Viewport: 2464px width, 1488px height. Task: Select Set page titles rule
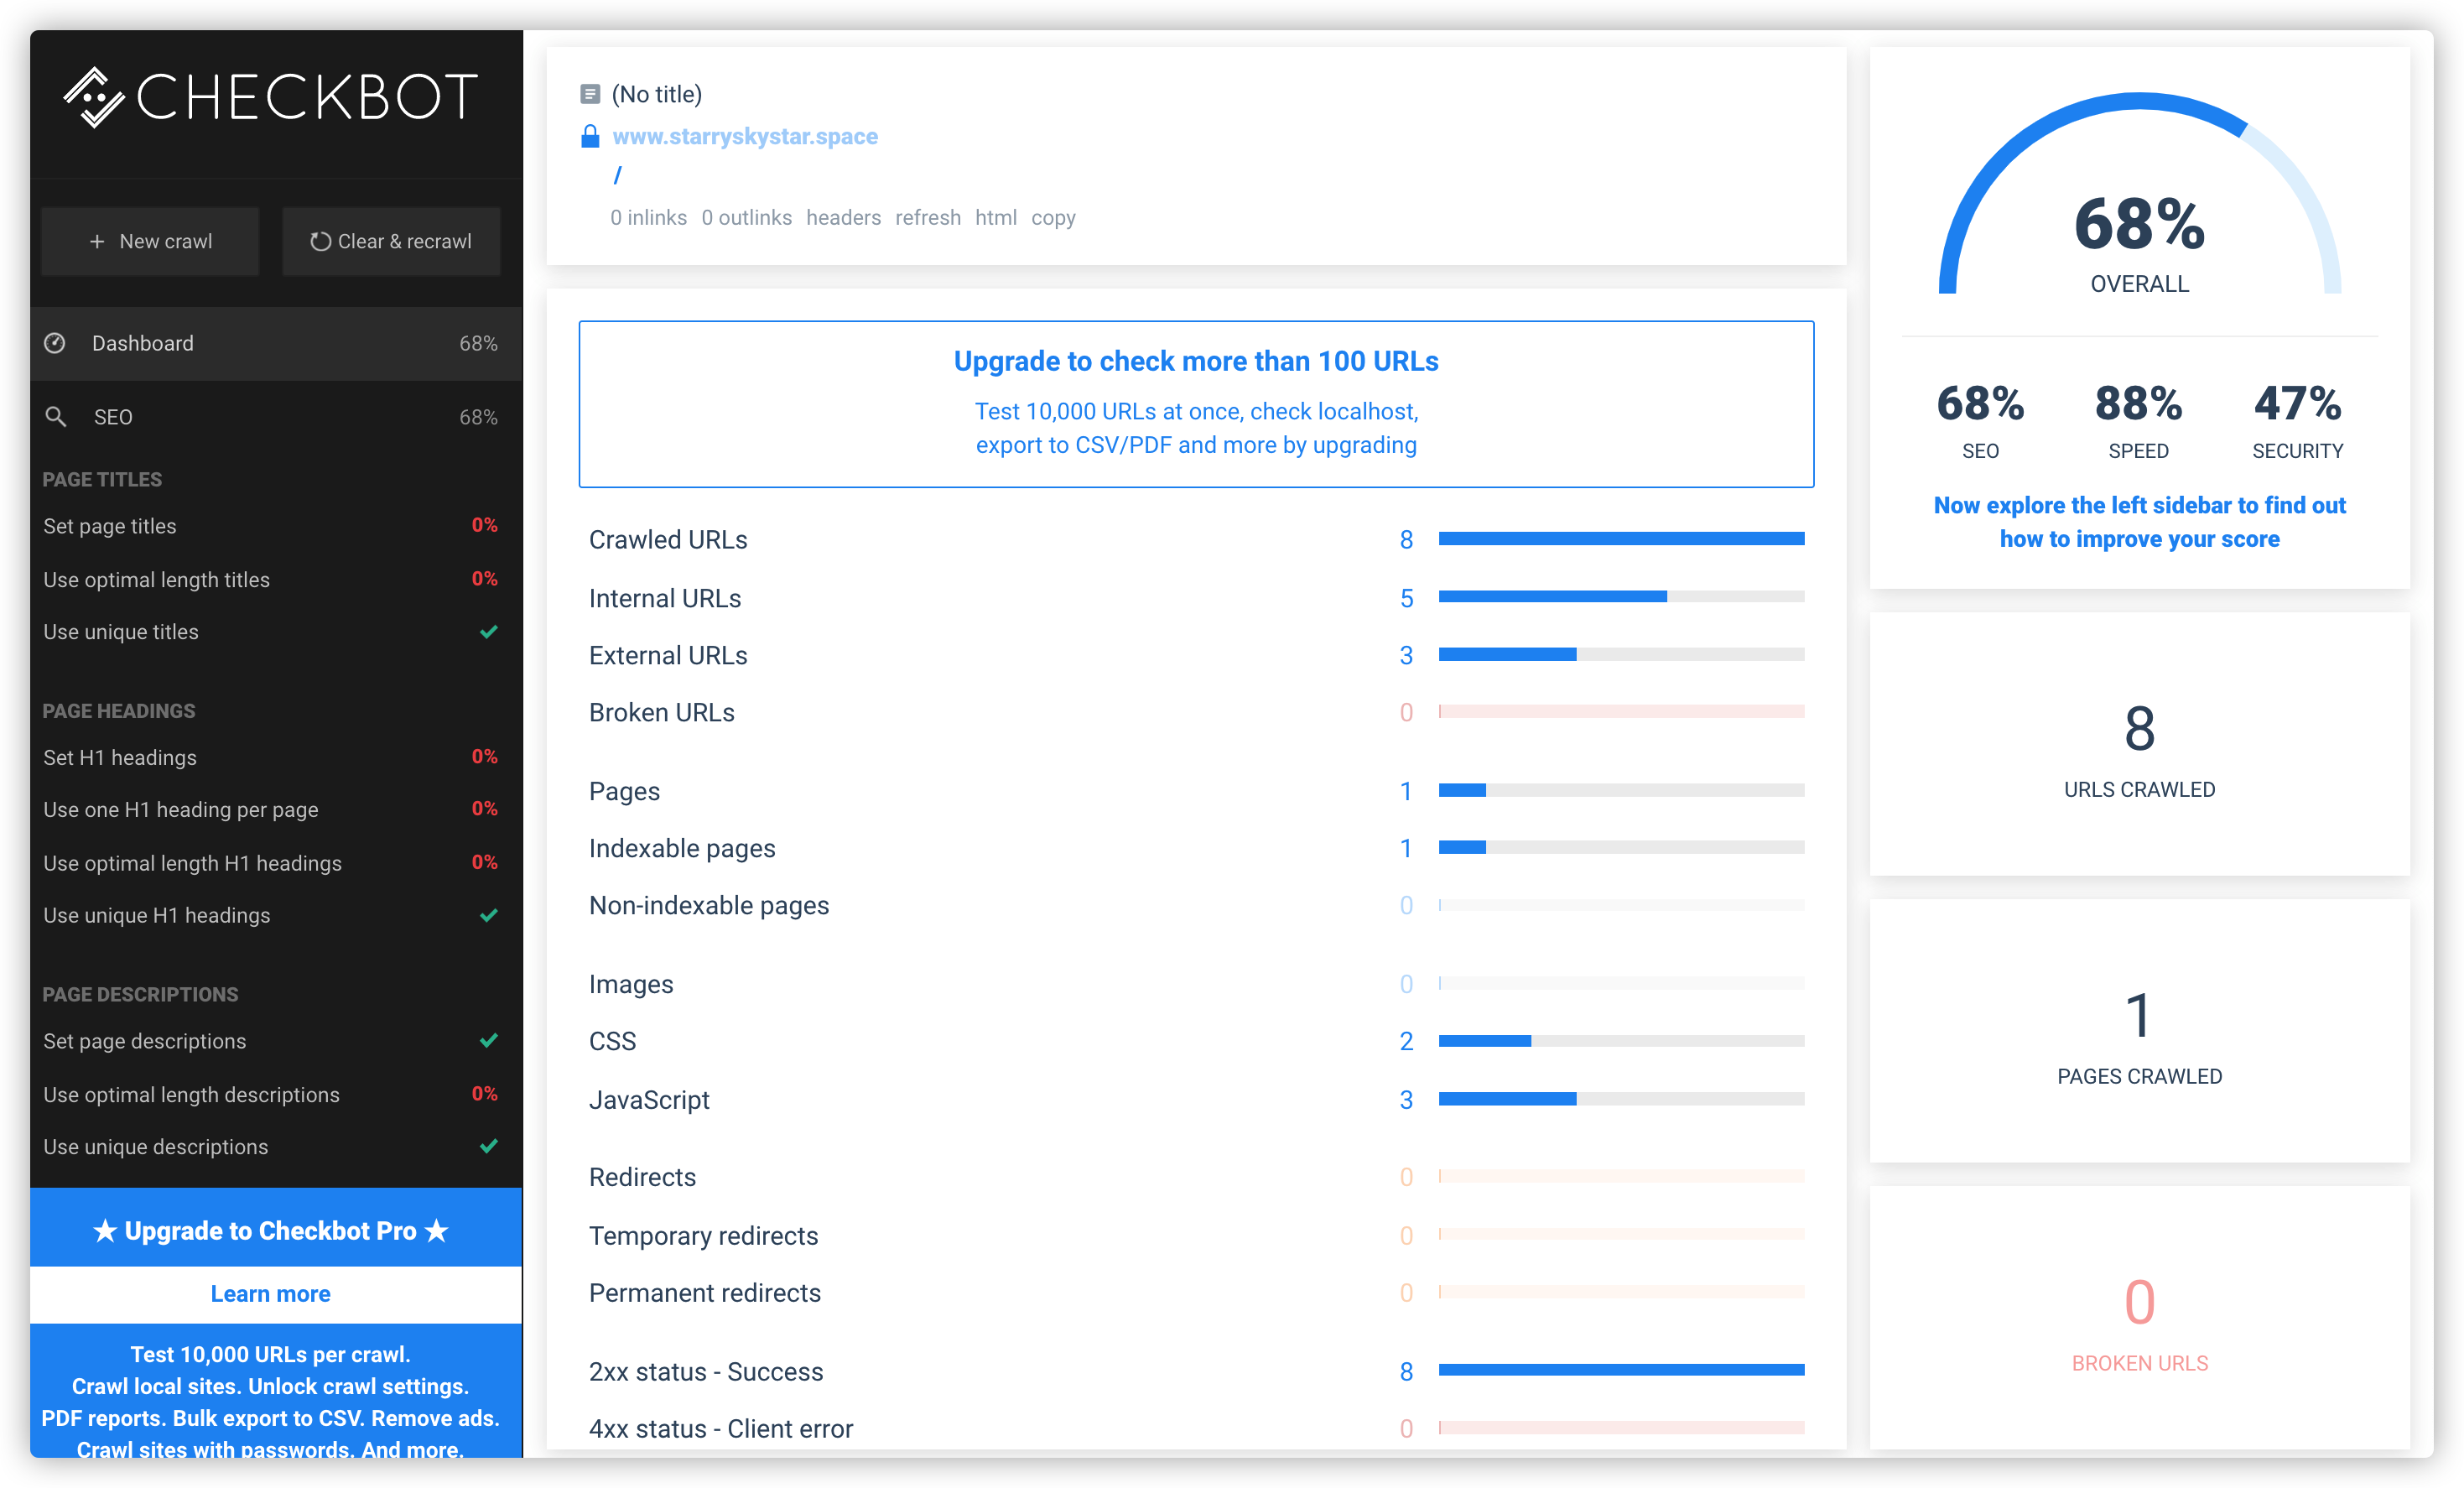pos(270,526)
